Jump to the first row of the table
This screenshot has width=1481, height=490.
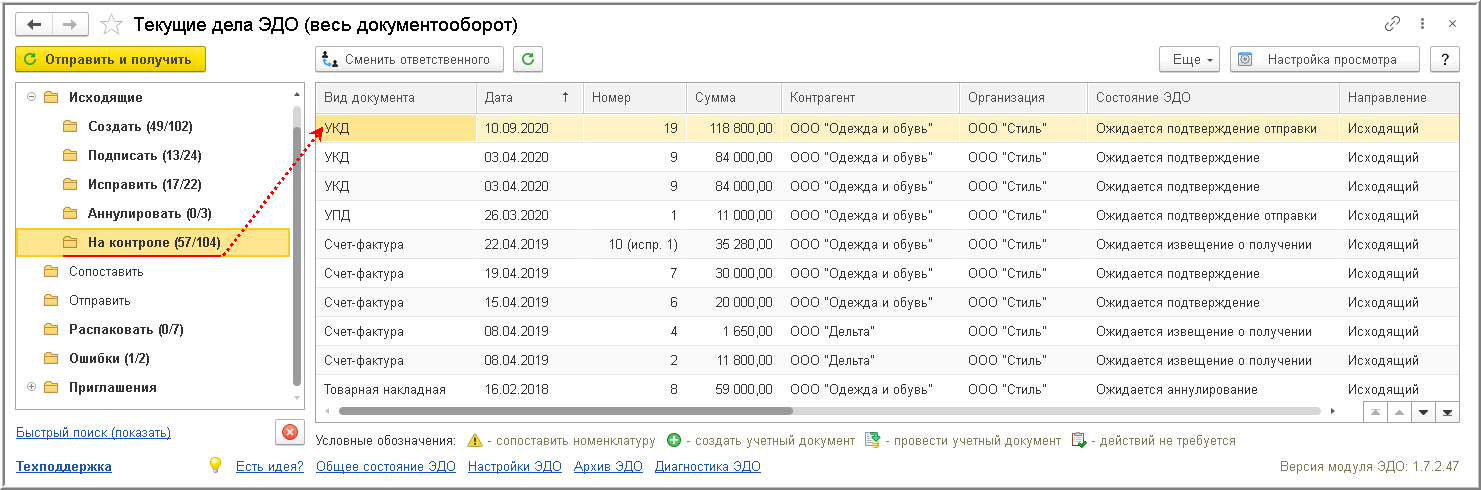pyautogui.click(x=1376, y=411)
